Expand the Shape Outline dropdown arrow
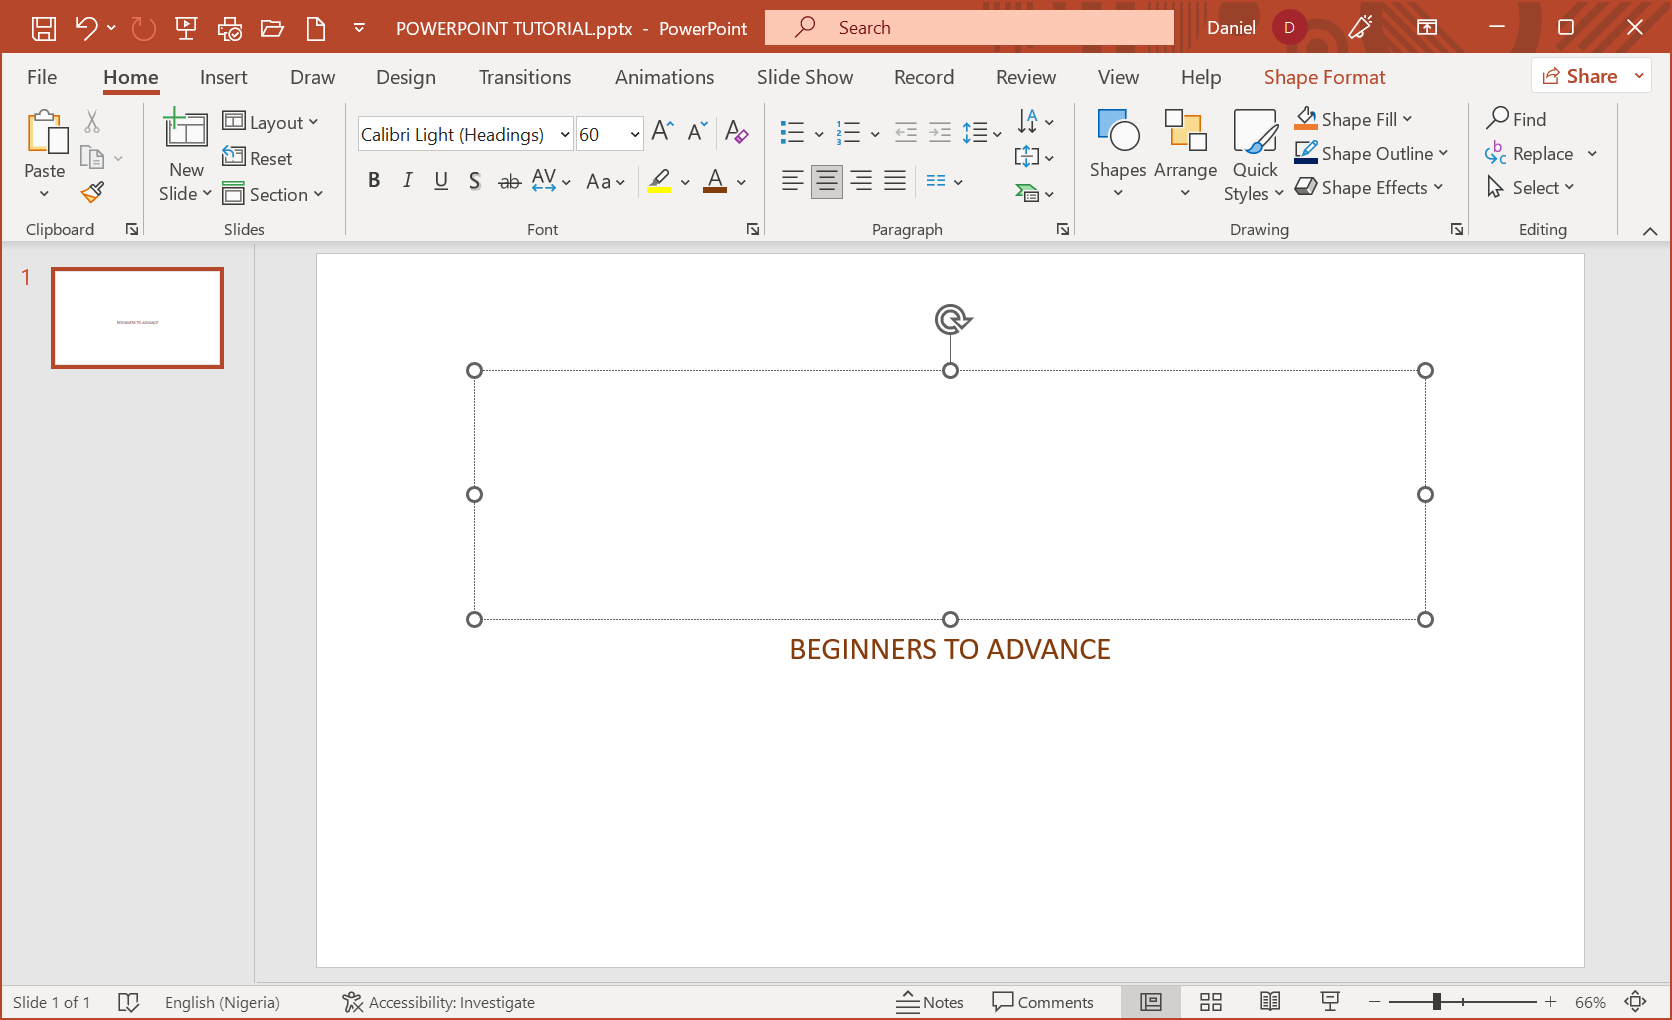This screenshot has width=1672, height=1020. 1443,154
